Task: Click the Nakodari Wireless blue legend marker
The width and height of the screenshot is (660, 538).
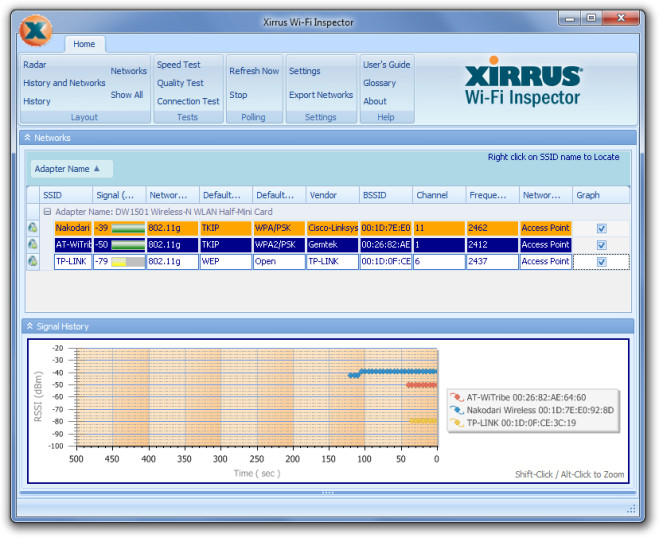Action: point(457,410)
